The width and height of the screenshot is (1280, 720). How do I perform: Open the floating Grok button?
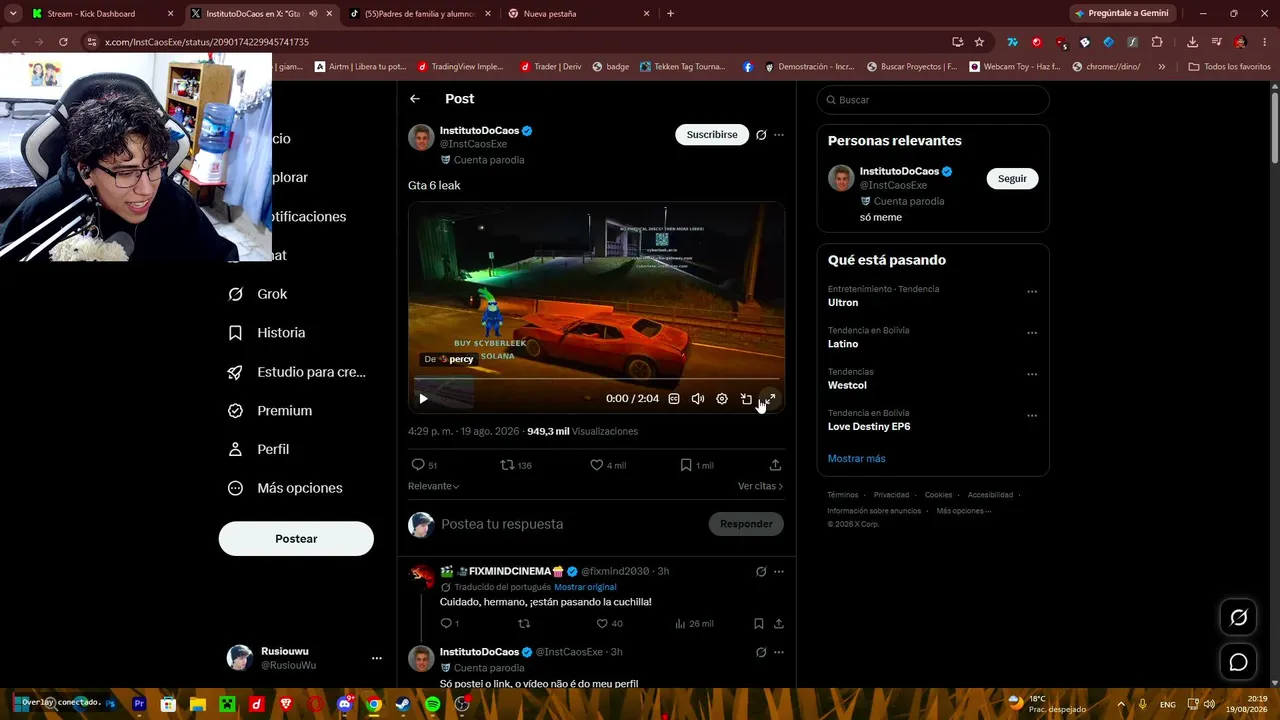pos(1238,618)
